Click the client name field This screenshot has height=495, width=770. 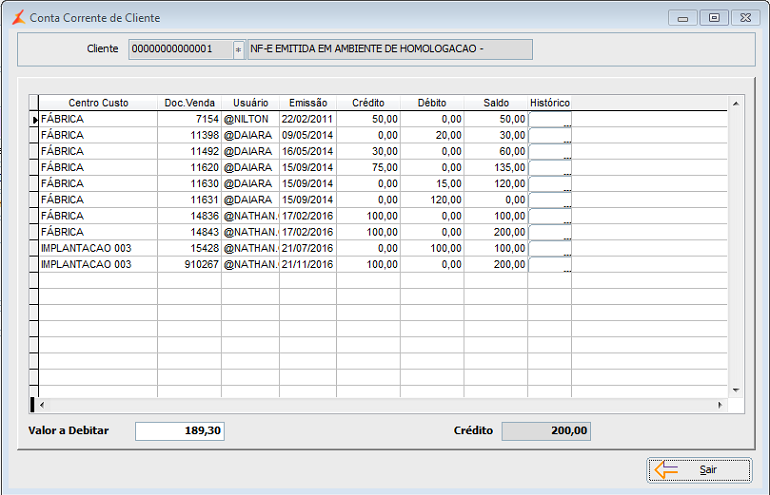pos(390,50)
